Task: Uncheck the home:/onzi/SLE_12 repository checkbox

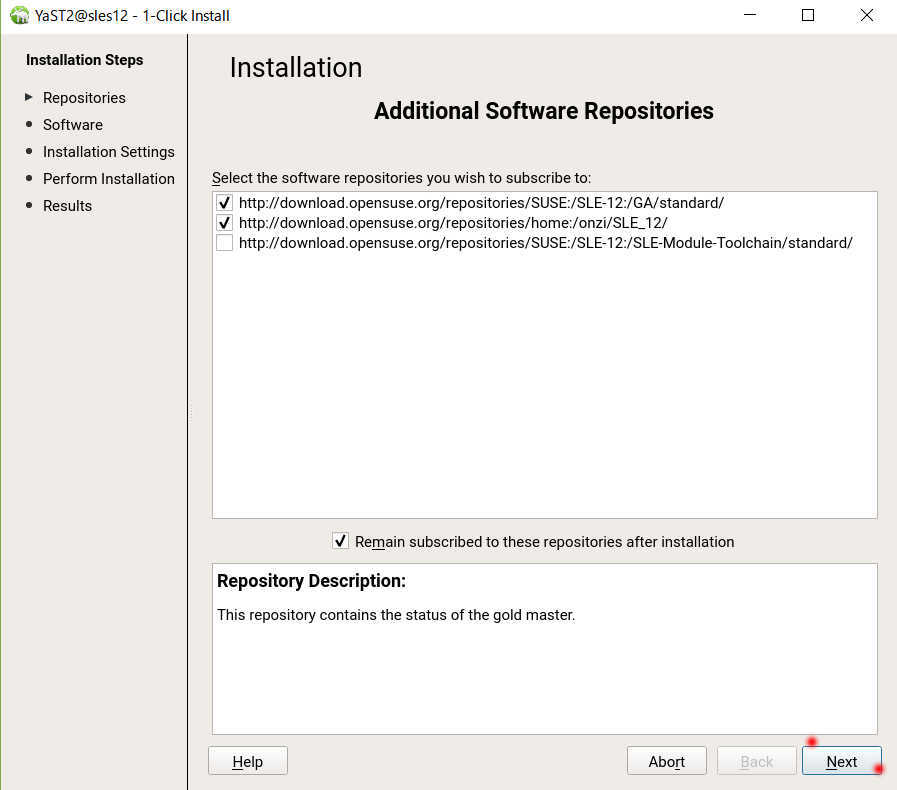Action: (x=224, y=223)
